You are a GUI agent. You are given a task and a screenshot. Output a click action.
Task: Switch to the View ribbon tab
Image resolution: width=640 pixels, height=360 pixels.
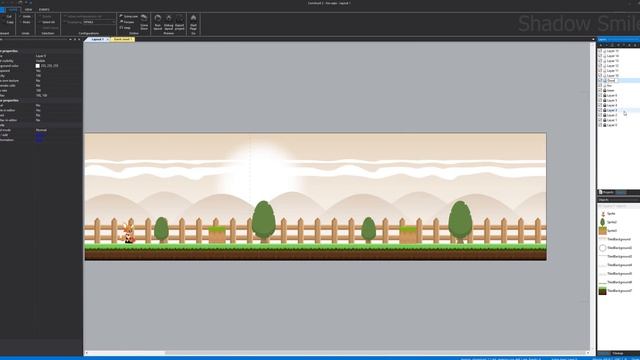coord(28,9)
